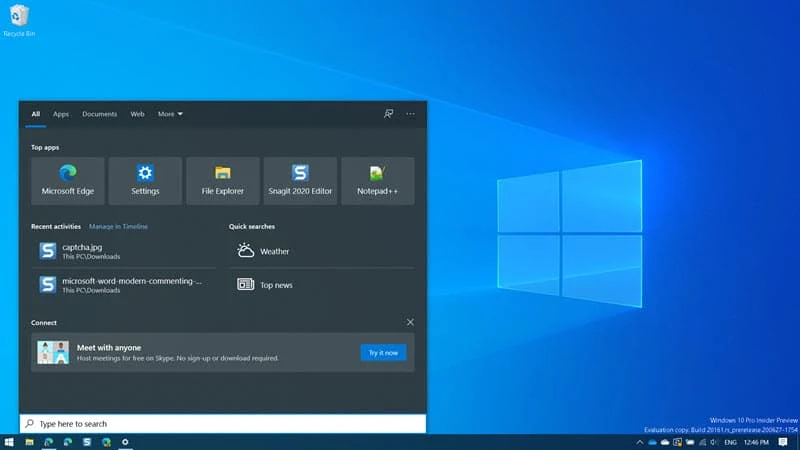
Task: Open recent file microsoft-word-modern-commenting
Action: pyautogui.click(x=123, y=285)
